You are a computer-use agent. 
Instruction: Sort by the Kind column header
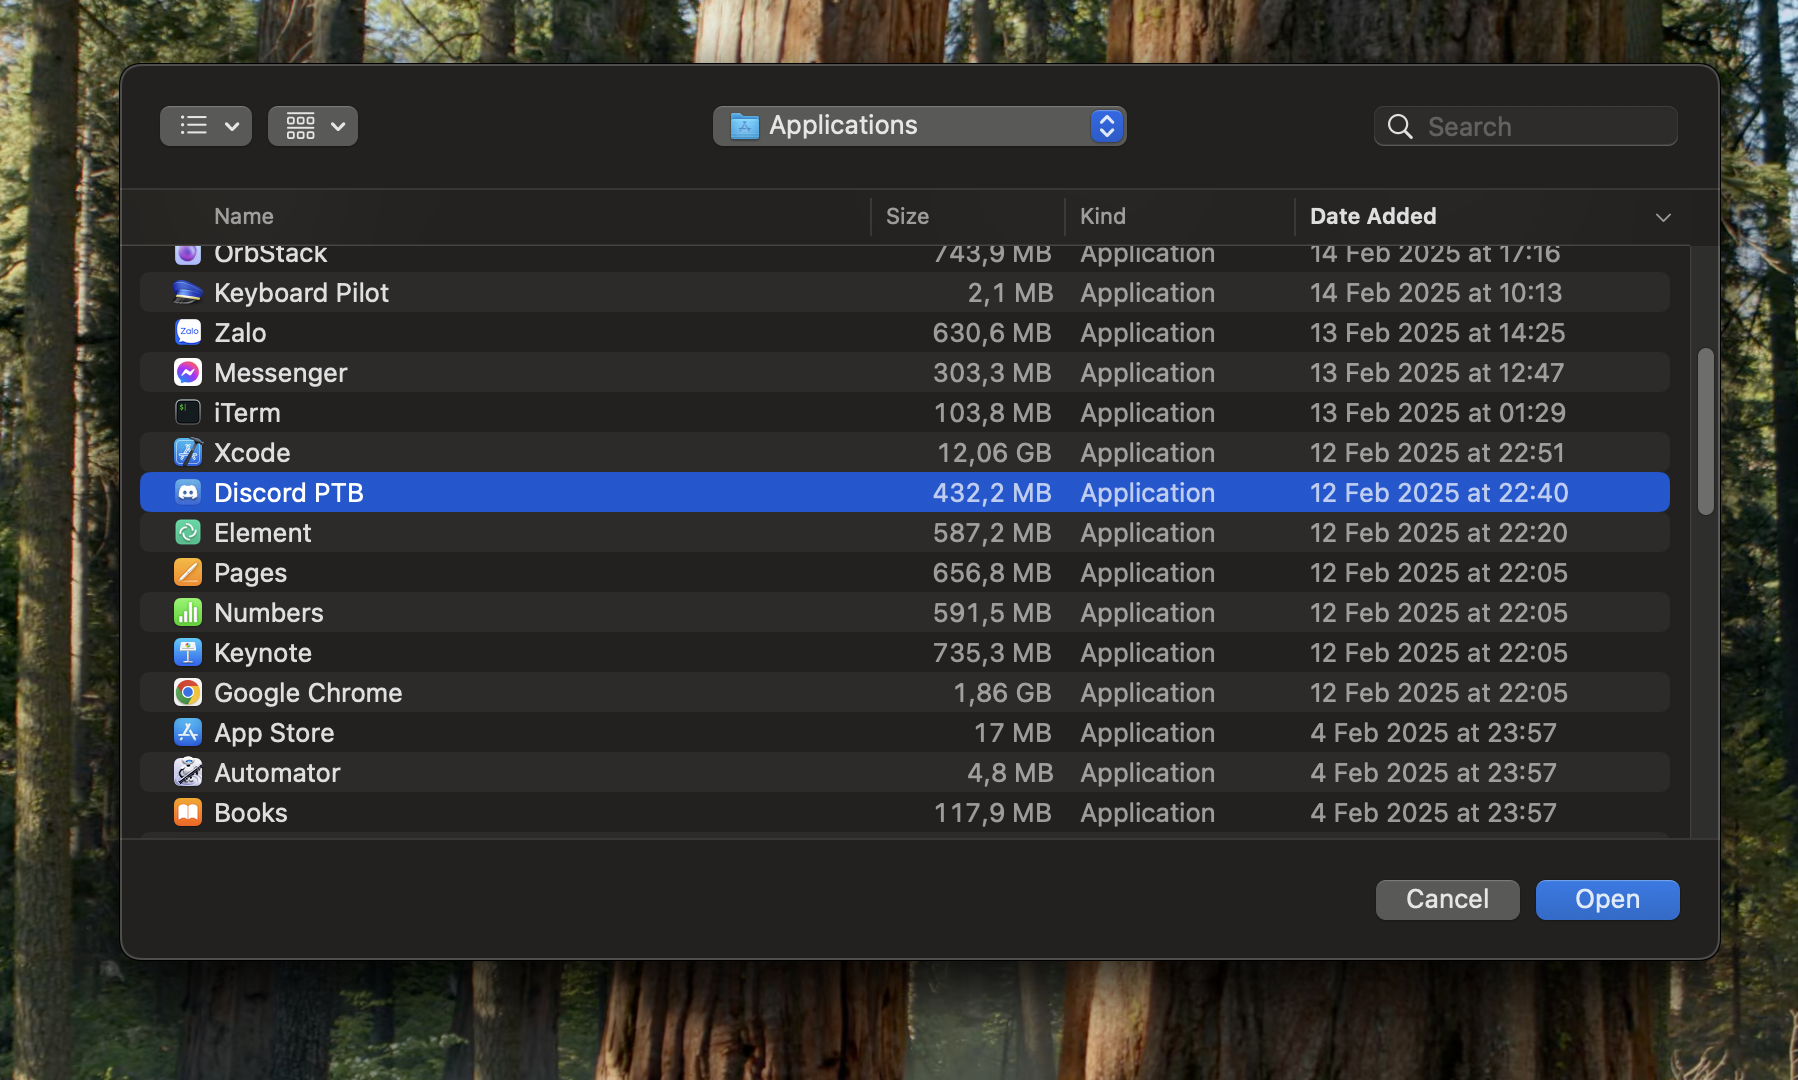[x=1103, y=216]
